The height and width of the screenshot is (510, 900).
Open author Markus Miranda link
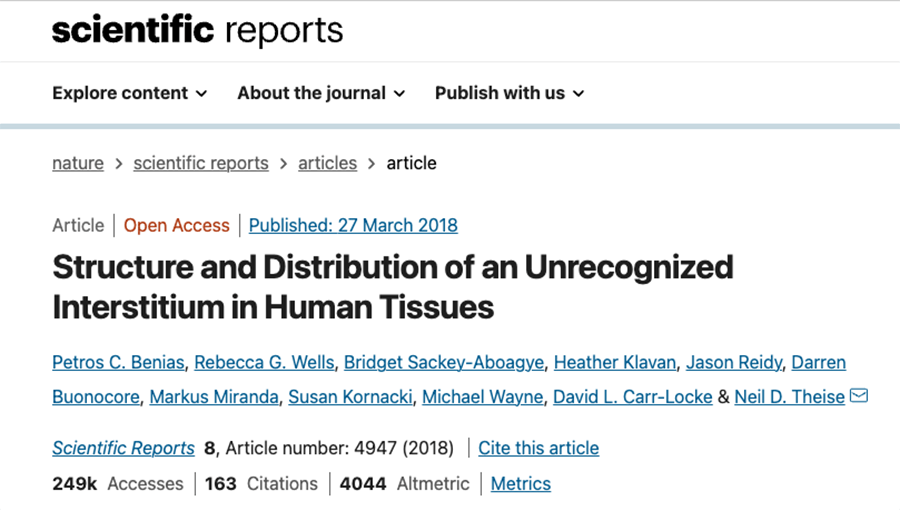pos(214,397)
